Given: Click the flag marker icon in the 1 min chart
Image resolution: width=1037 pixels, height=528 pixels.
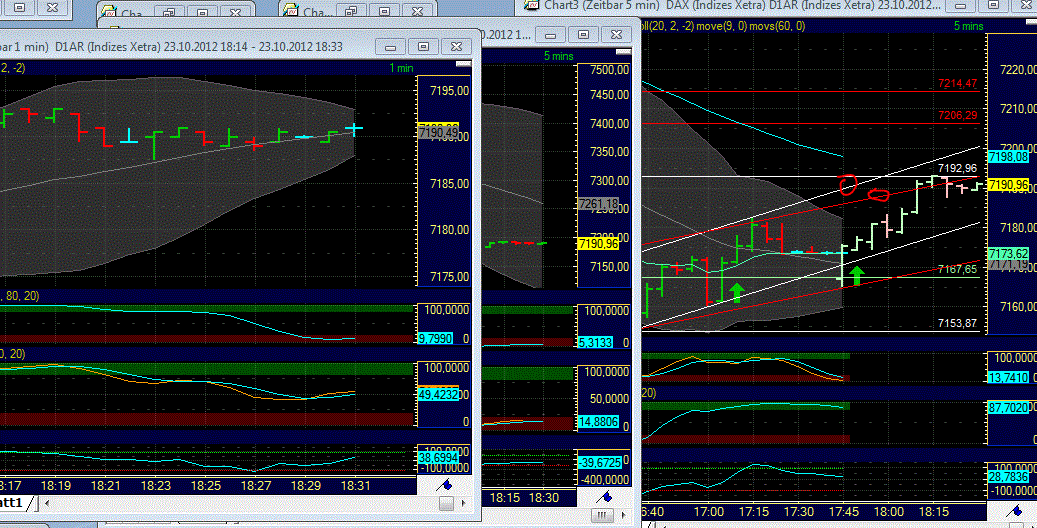Looking at the screenshot, I should pyautogui.click(x=446, y=486).
